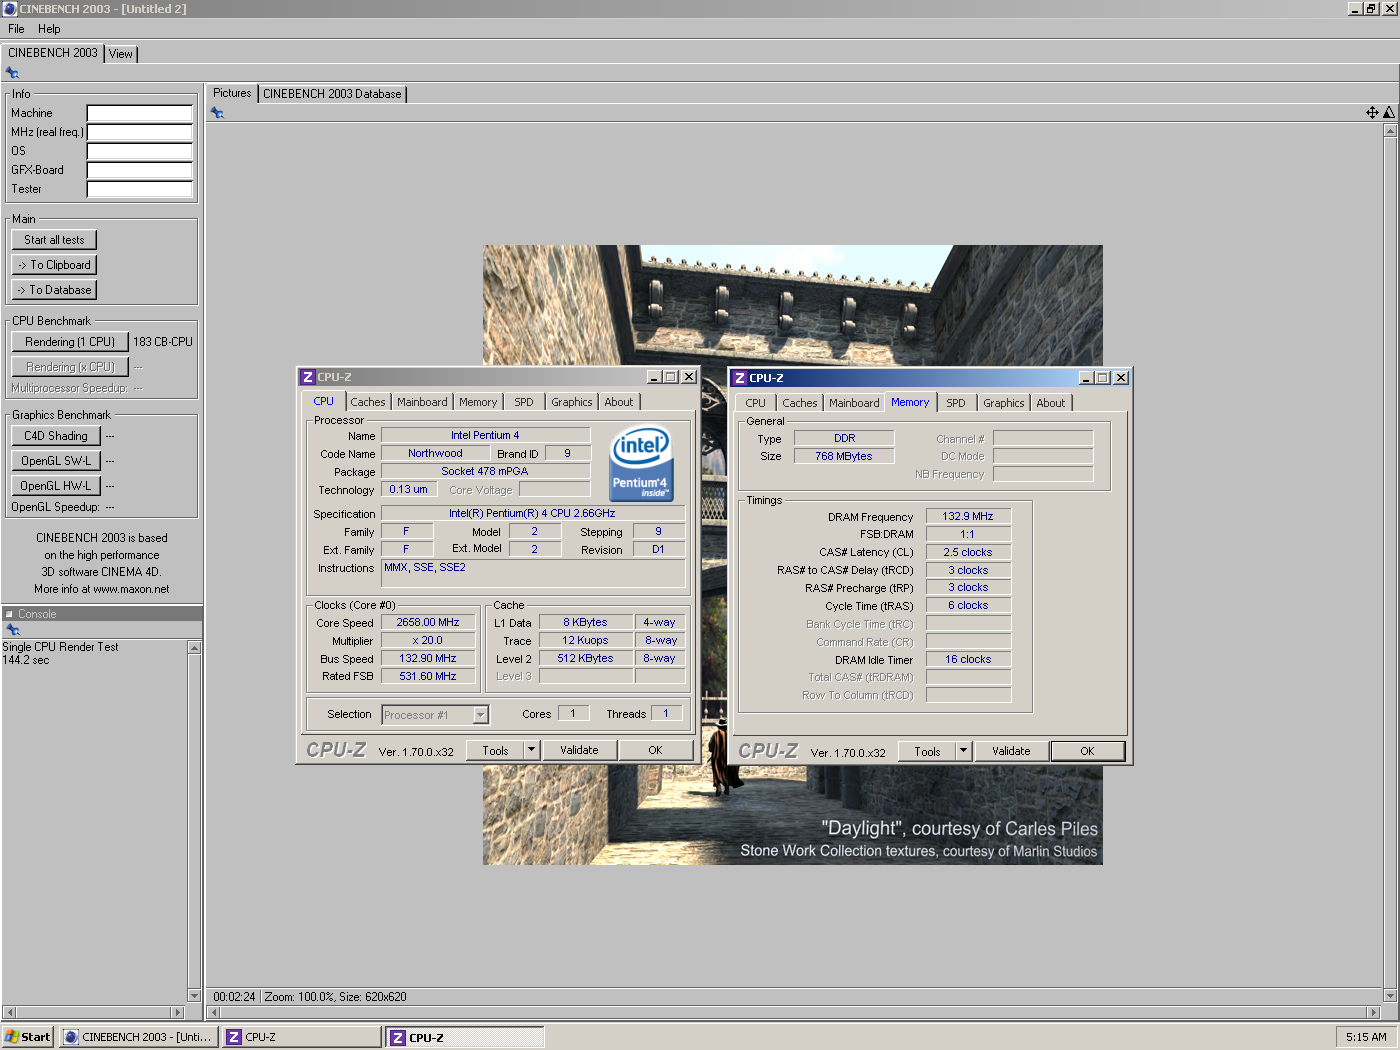Click the Z icon in the left CPU-Z title bar
Viewport: 1400px width, 1050px height.
[308, 377]
